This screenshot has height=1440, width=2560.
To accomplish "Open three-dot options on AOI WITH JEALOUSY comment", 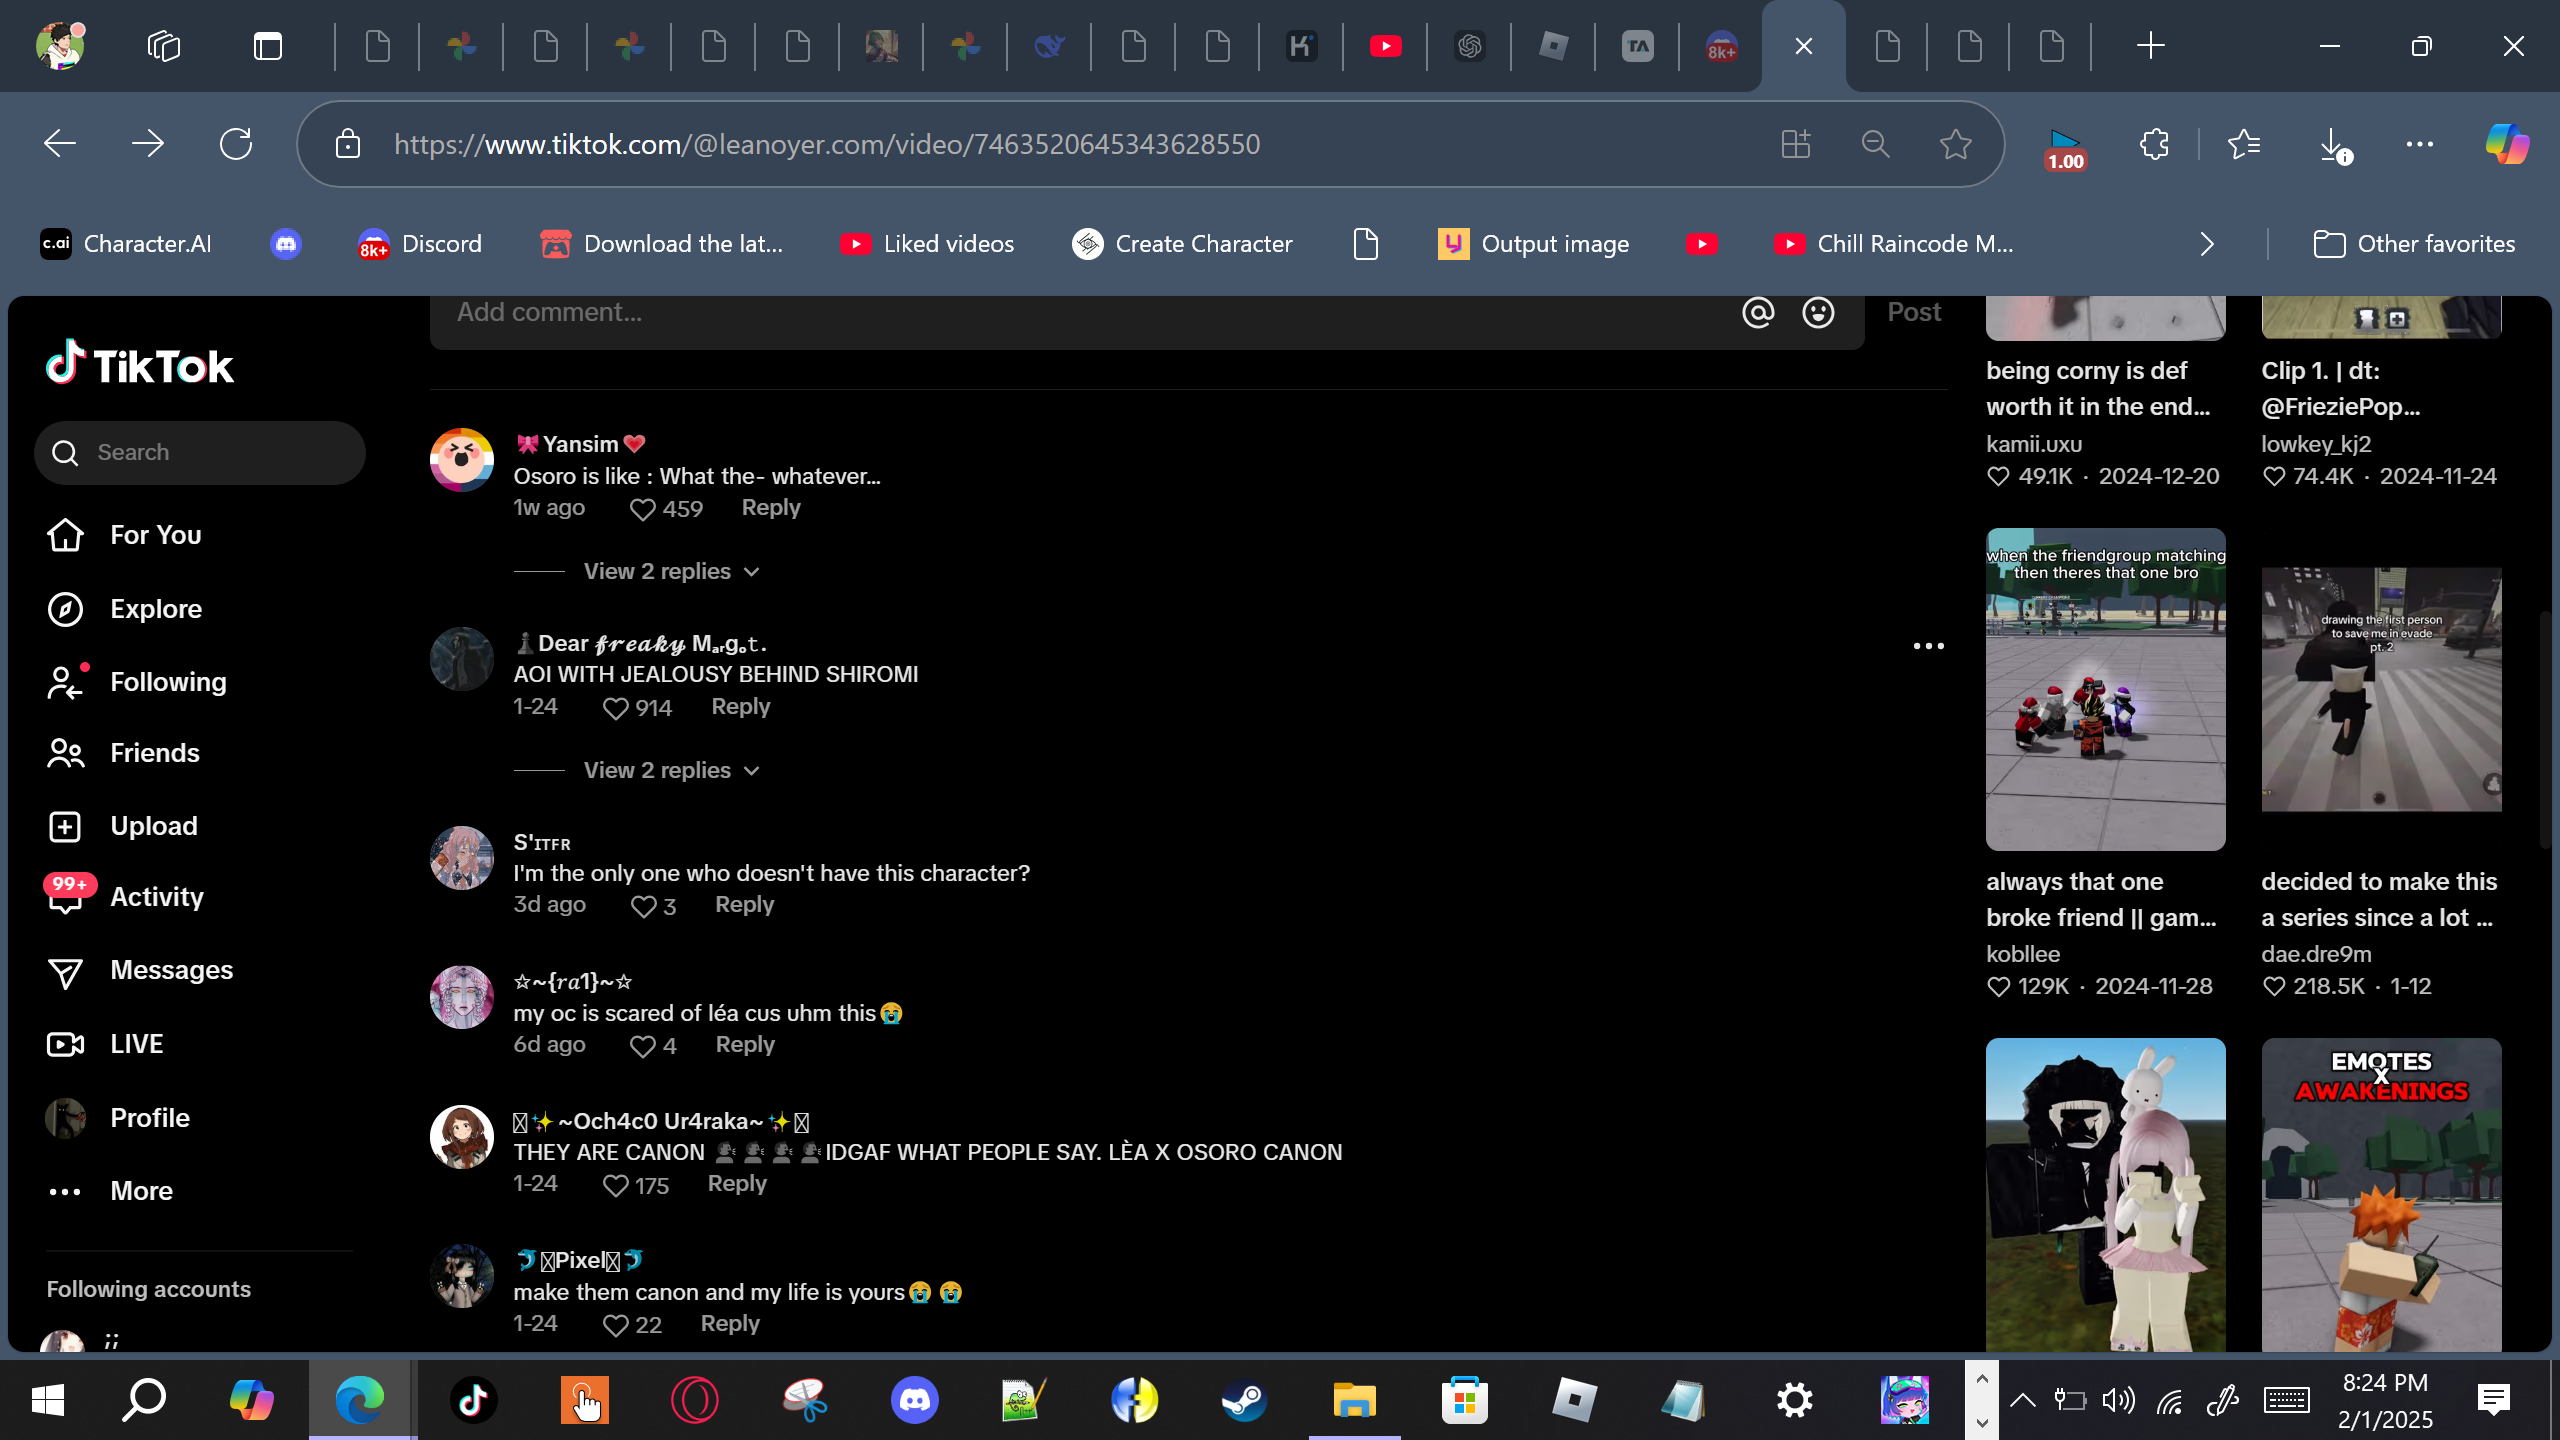I will coord(1928,646).
